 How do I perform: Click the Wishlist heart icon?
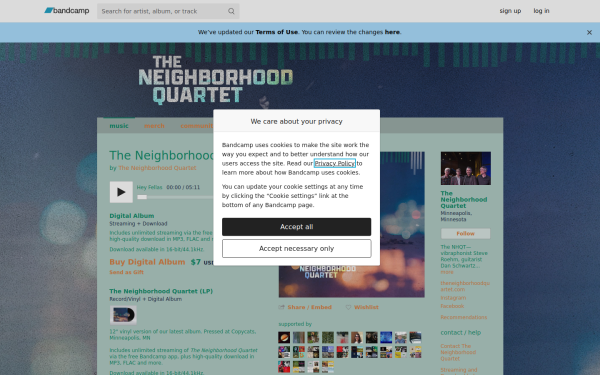[348, 307]
